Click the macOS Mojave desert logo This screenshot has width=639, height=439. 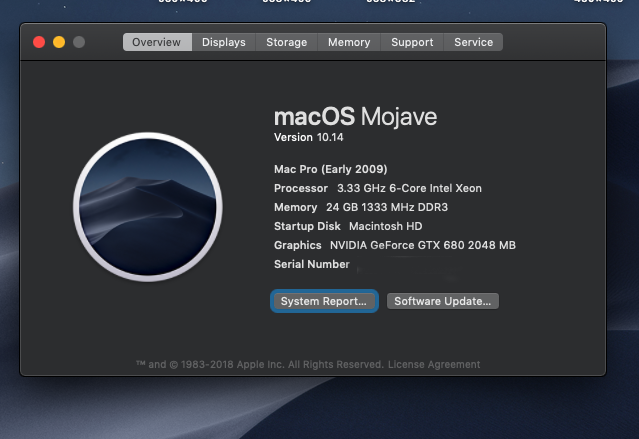tap(148, 207)
